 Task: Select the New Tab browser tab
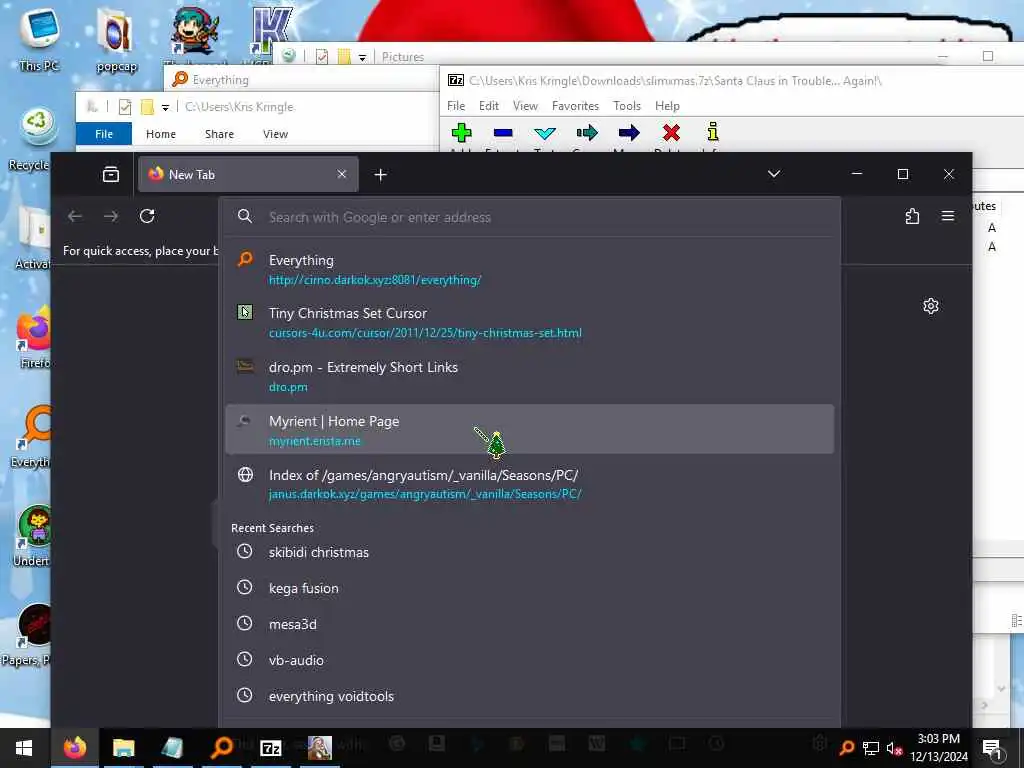tap(248, 174)
